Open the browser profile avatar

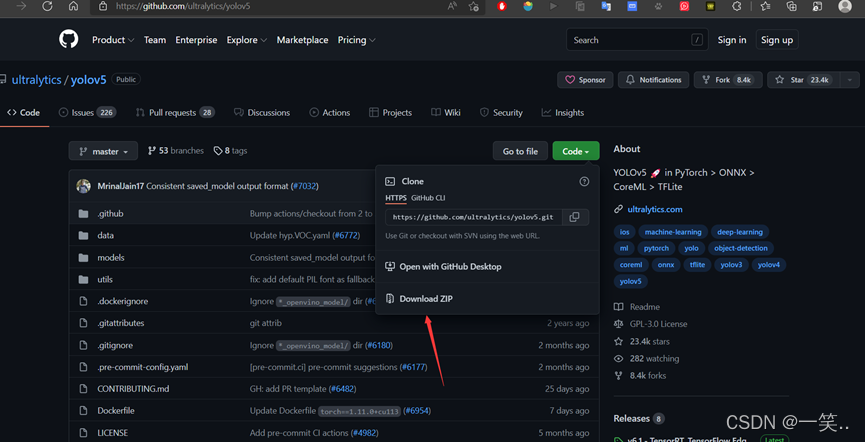(x=845, y=6)
